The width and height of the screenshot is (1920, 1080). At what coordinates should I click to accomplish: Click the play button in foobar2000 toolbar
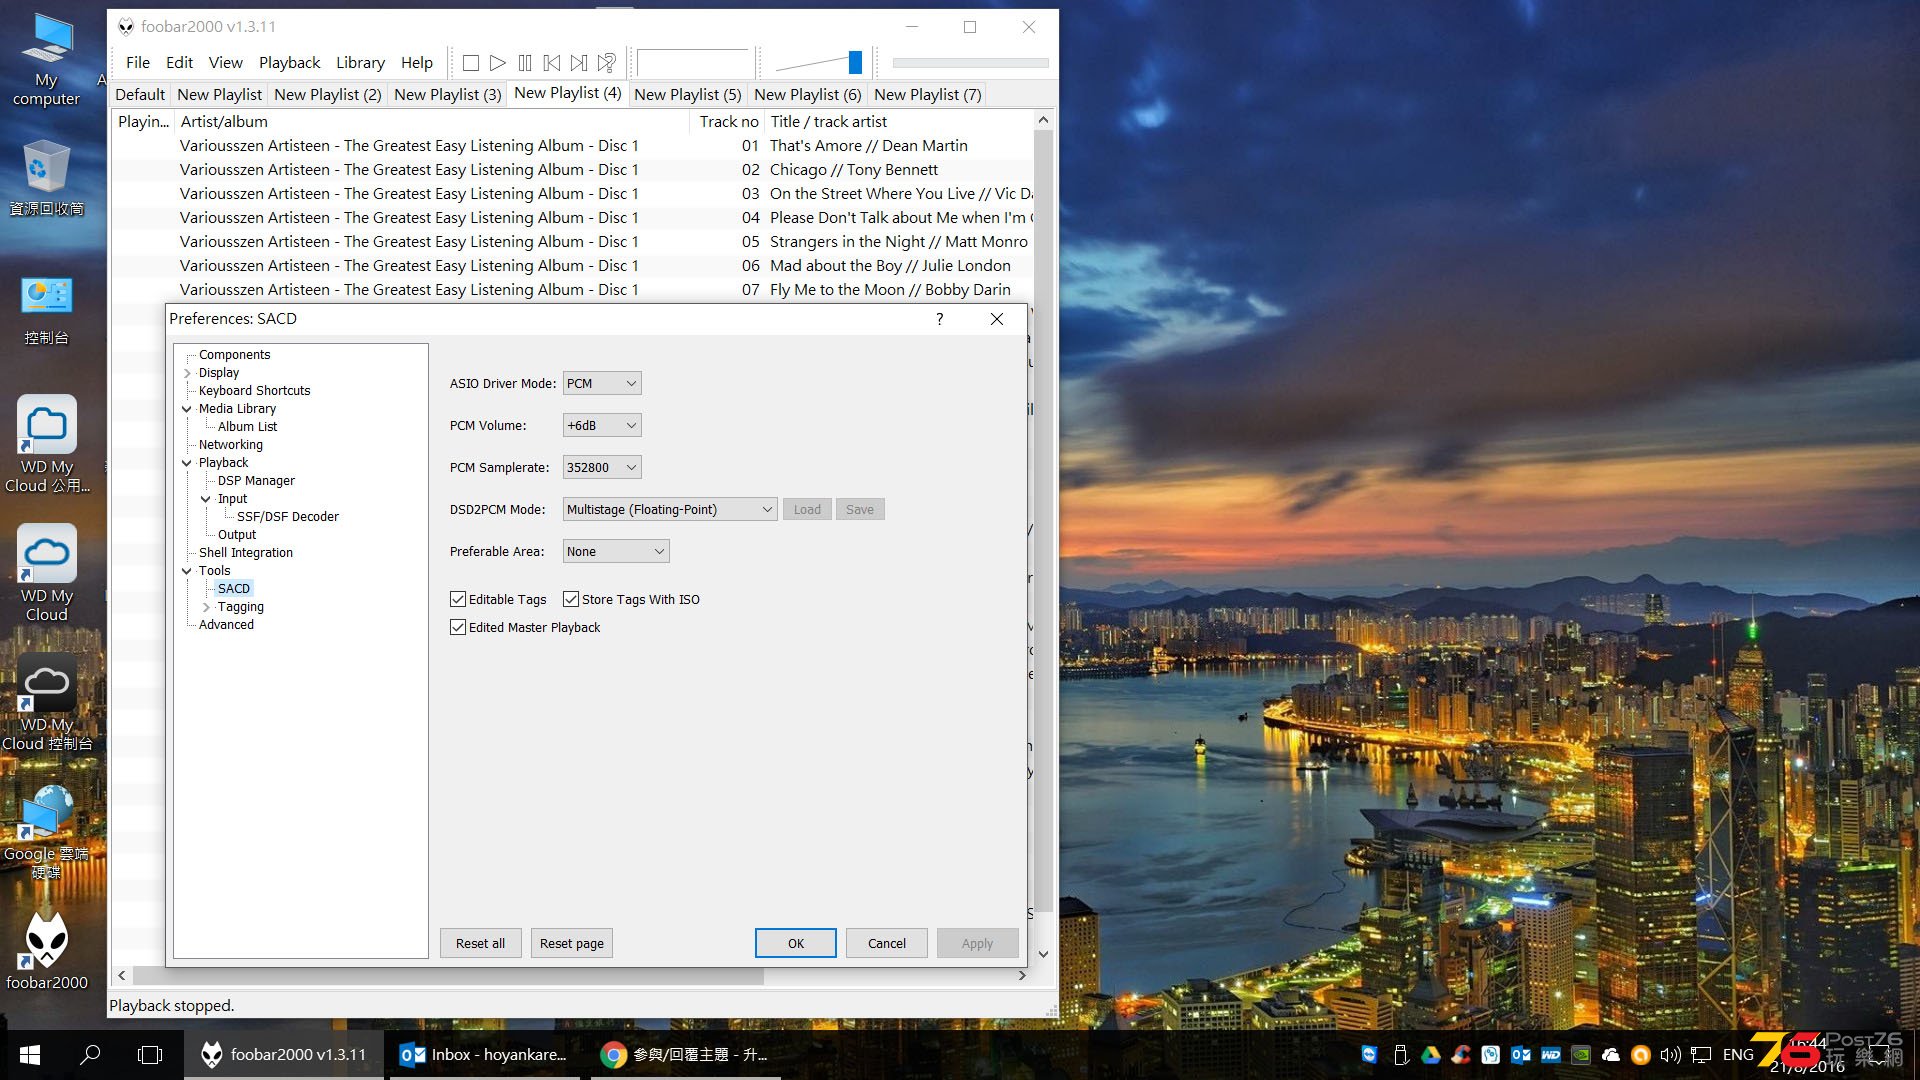coord(496,62)
